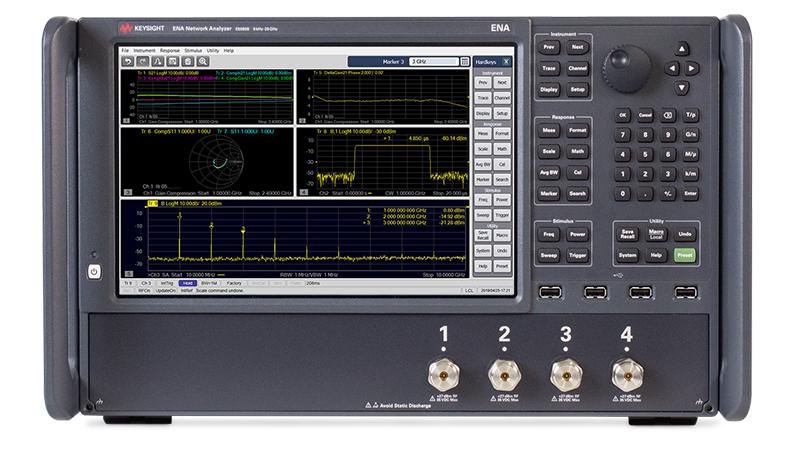800x450 pixels.
Task: Click the undo arrow toolbar icon
Action: tap(127, 61)
